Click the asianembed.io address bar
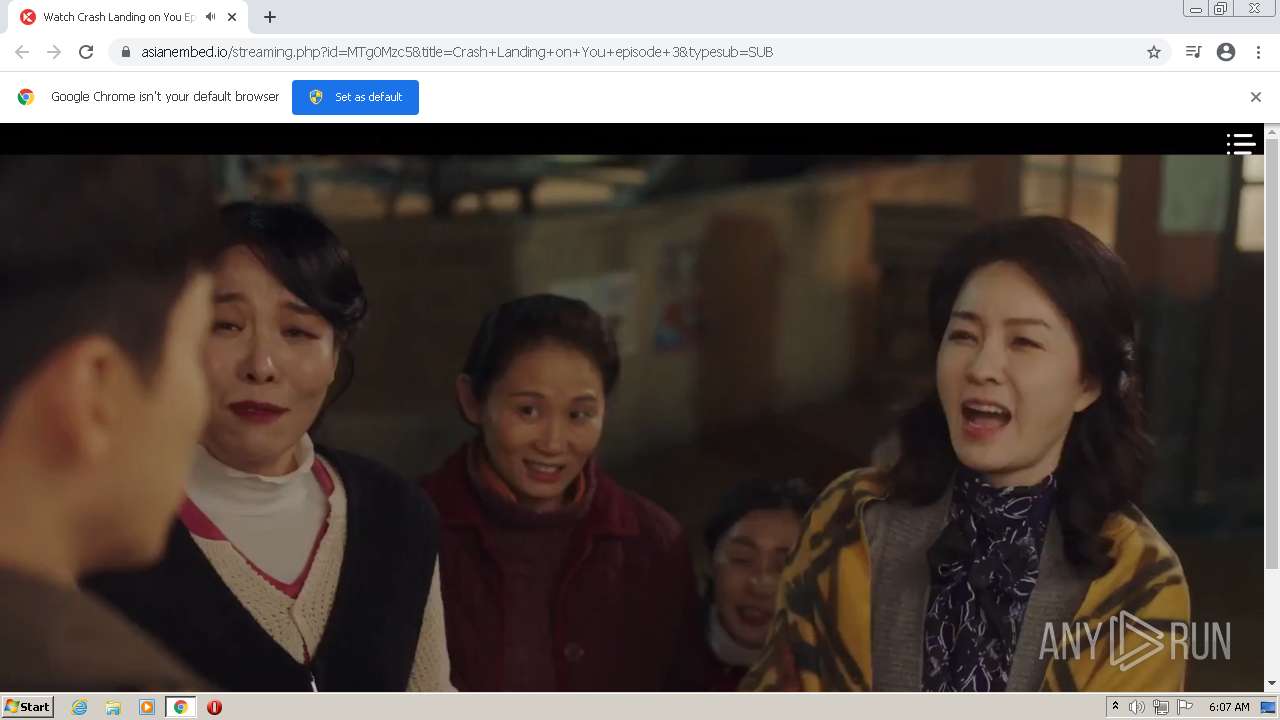1280x720 pixels. [x=640, y=52]
